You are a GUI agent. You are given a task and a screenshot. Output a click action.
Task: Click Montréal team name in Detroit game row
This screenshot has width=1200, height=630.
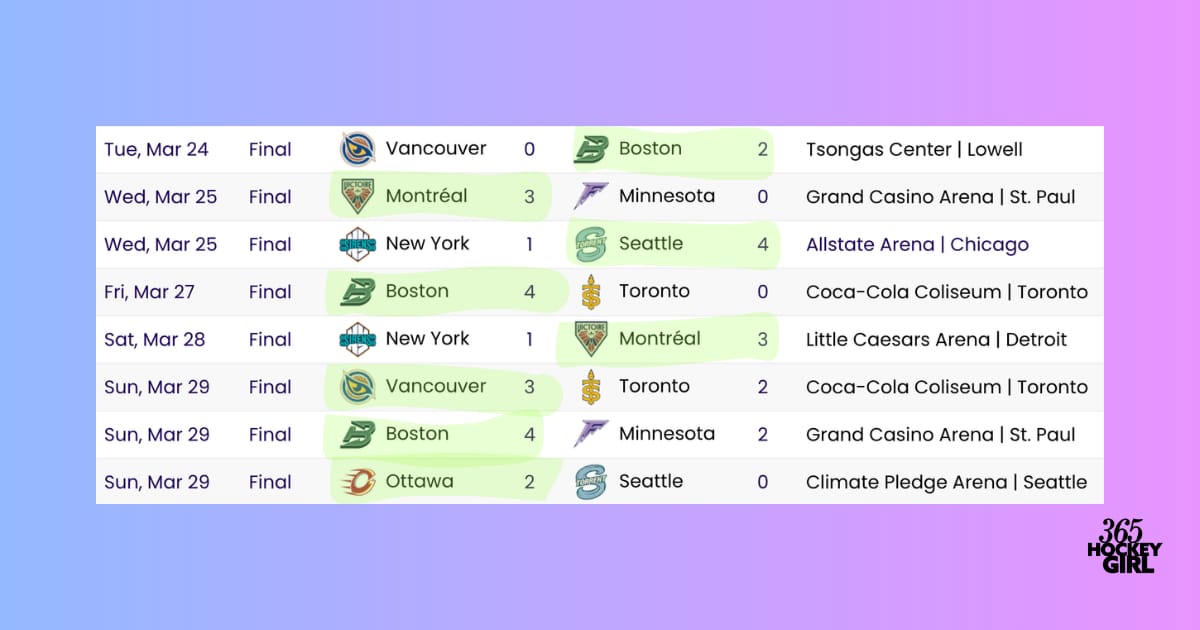[660, 339]
